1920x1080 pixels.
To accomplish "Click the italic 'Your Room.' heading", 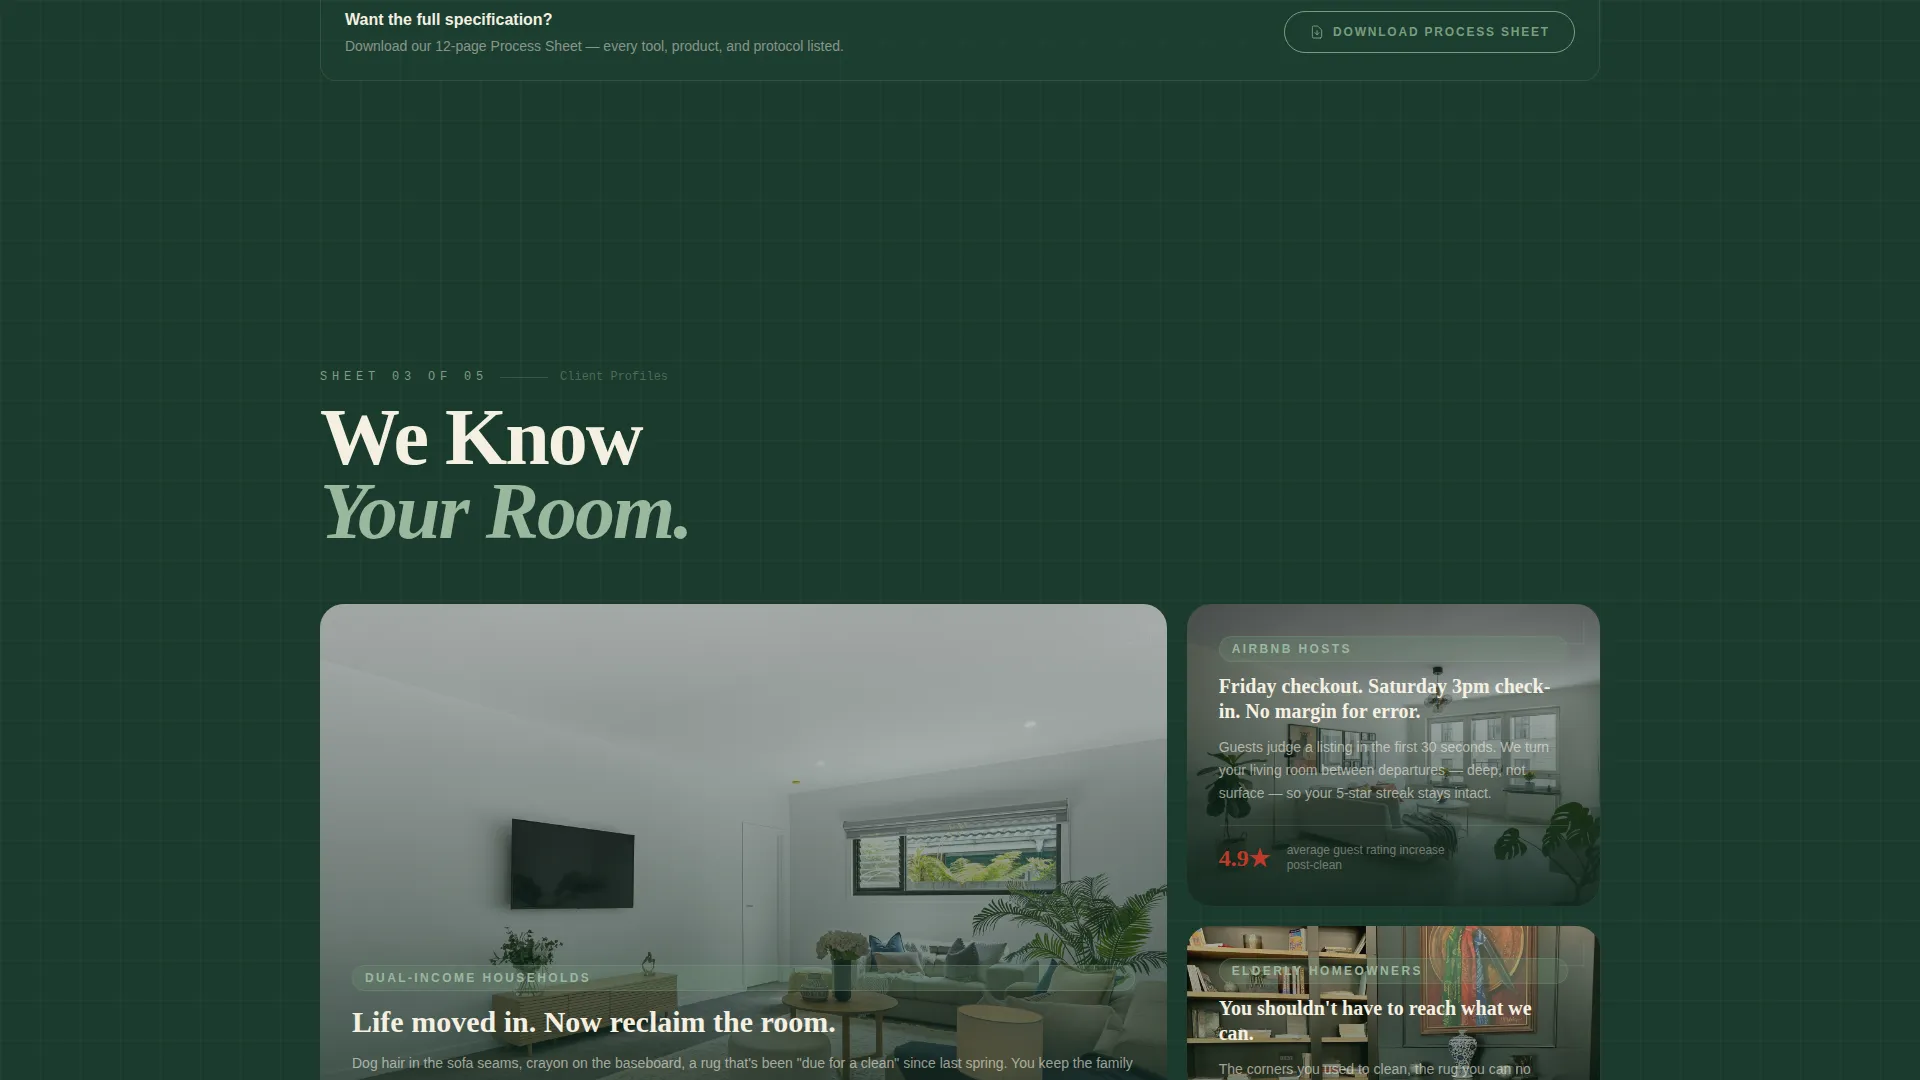I will point(505,512).
